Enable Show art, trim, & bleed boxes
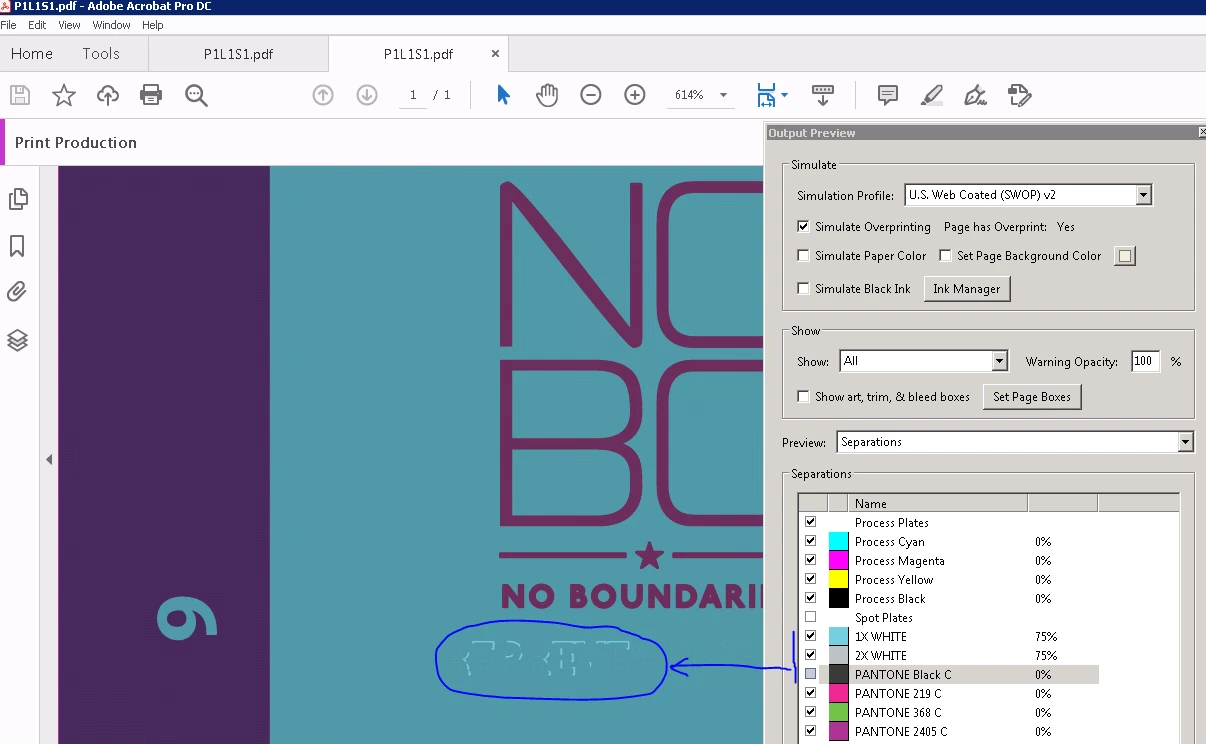This screenshot has height=744, width=1206. (x=803, y=396)
